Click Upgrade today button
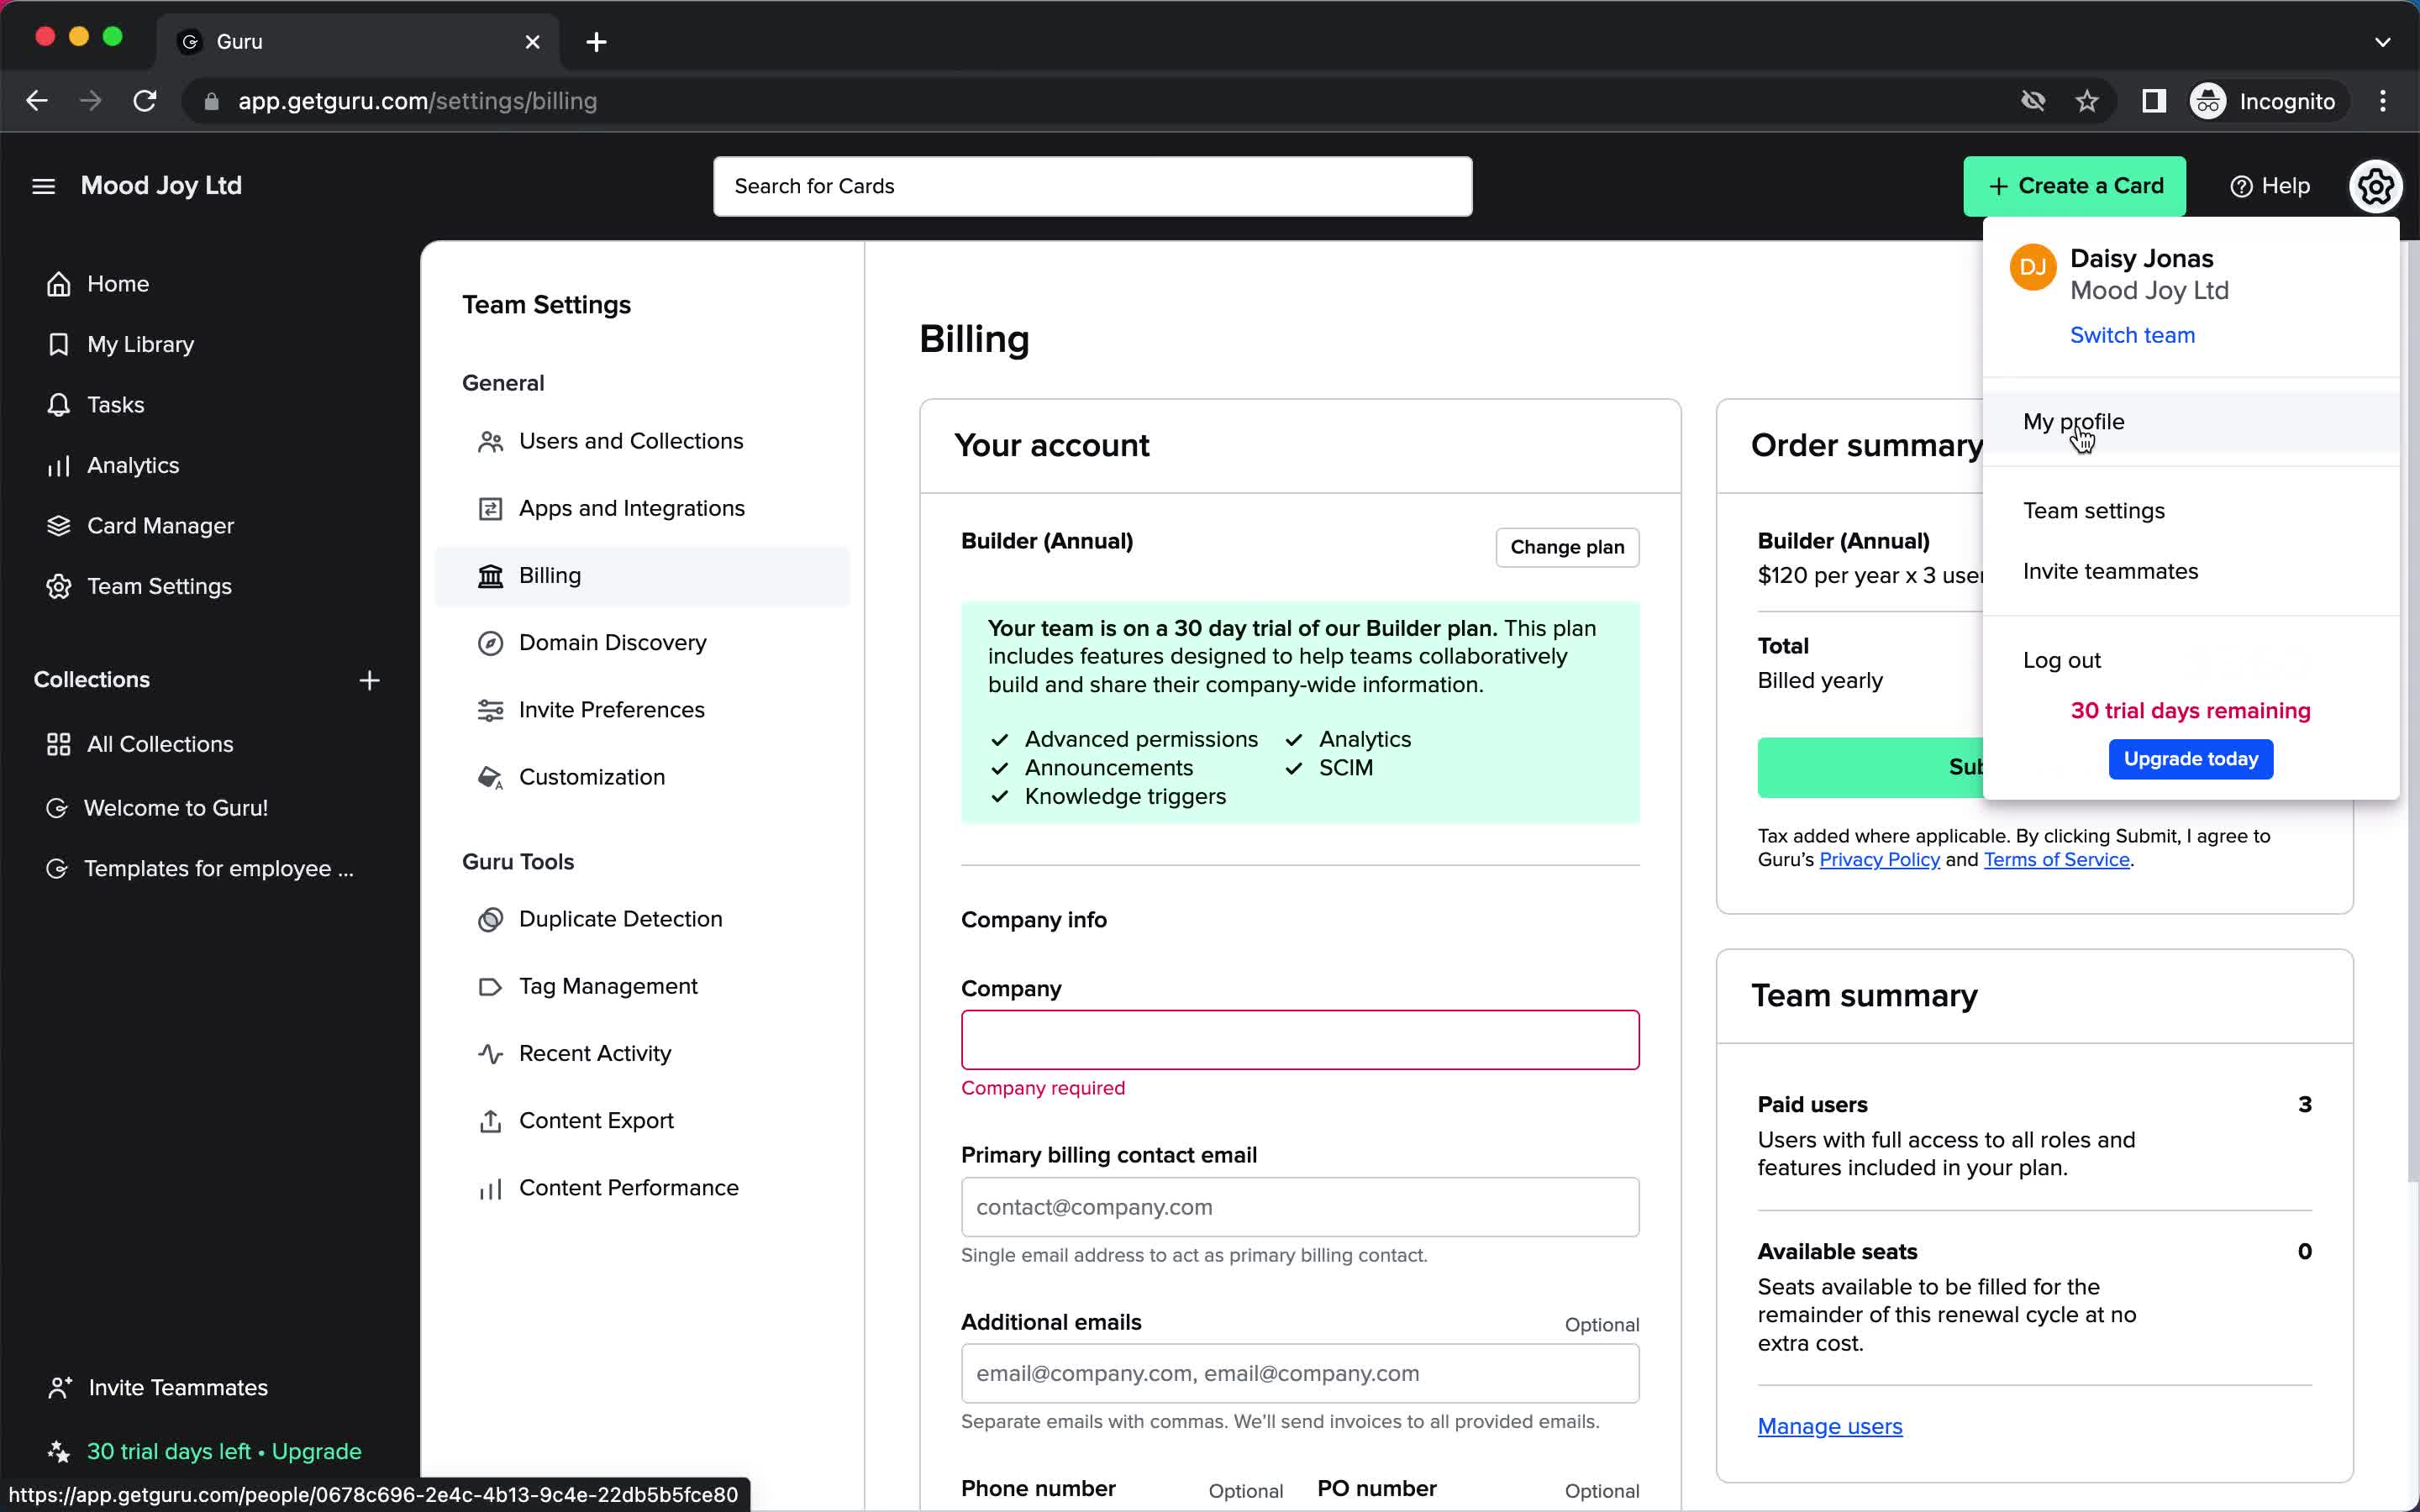The image size is (2420, 1512). tap(2191, 759)
